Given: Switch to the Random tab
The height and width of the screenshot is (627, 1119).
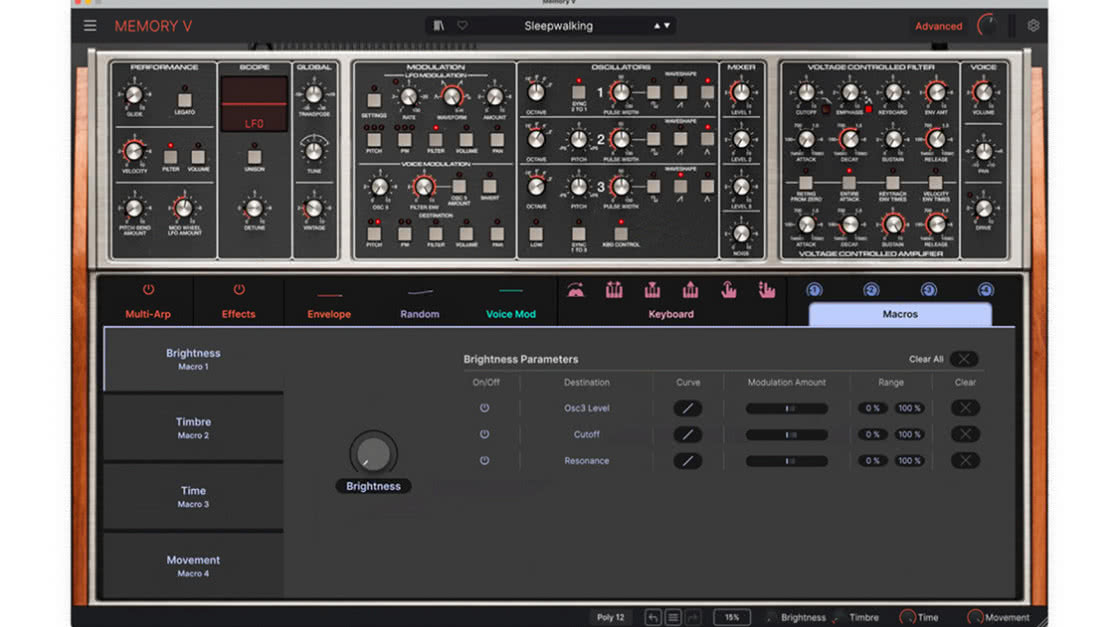Looking at the screenshot, I should [420, 314].
